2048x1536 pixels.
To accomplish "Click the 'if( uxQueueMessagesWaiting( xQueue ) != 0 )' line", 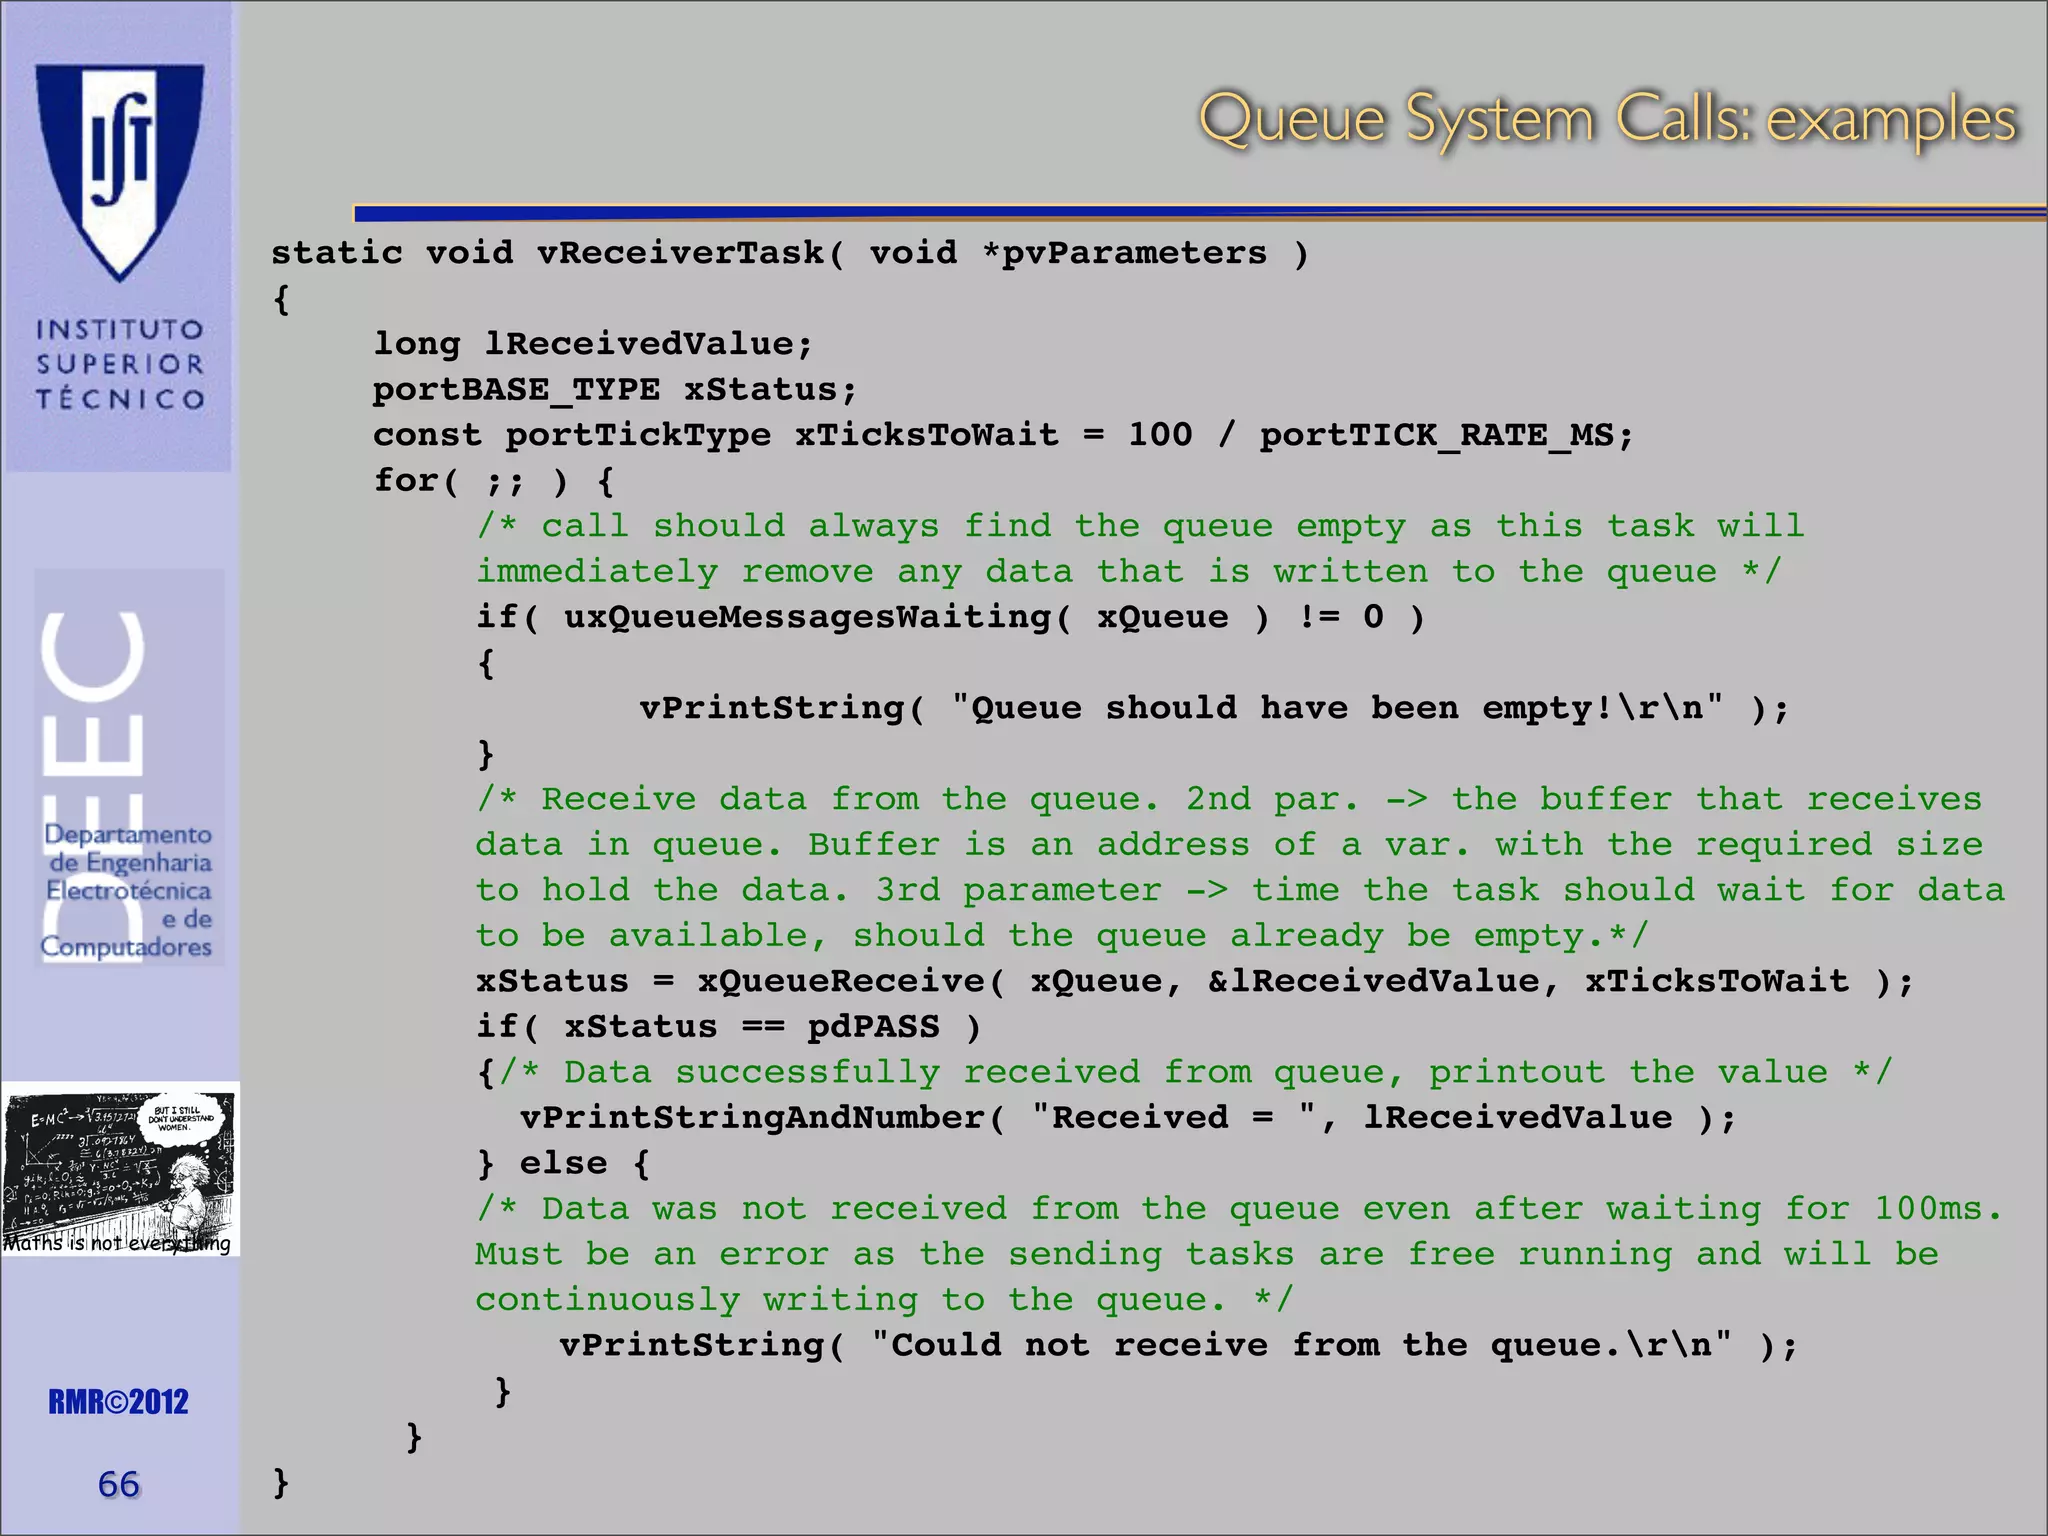I will [950, 618].
